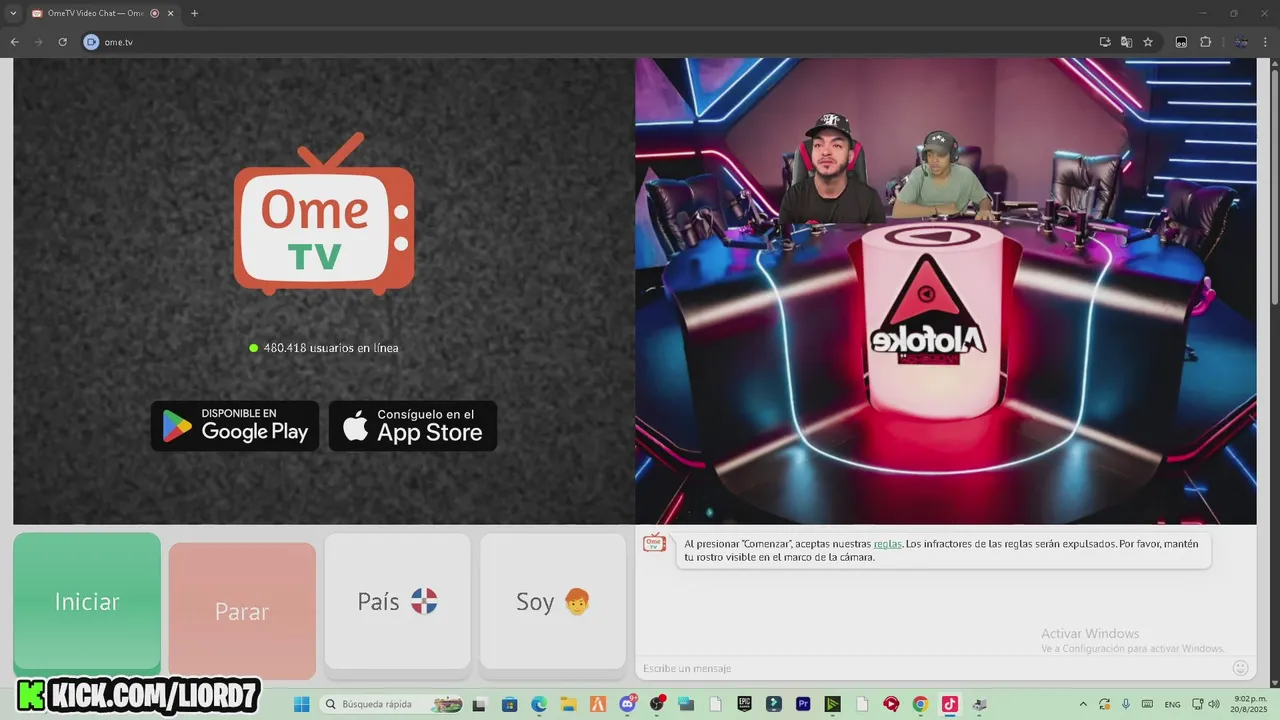Image resolution: width=1280 pixels, height=720 pixels.
Task: Open File Explorer from the taskbar
Action: click(x=568, y=704)
